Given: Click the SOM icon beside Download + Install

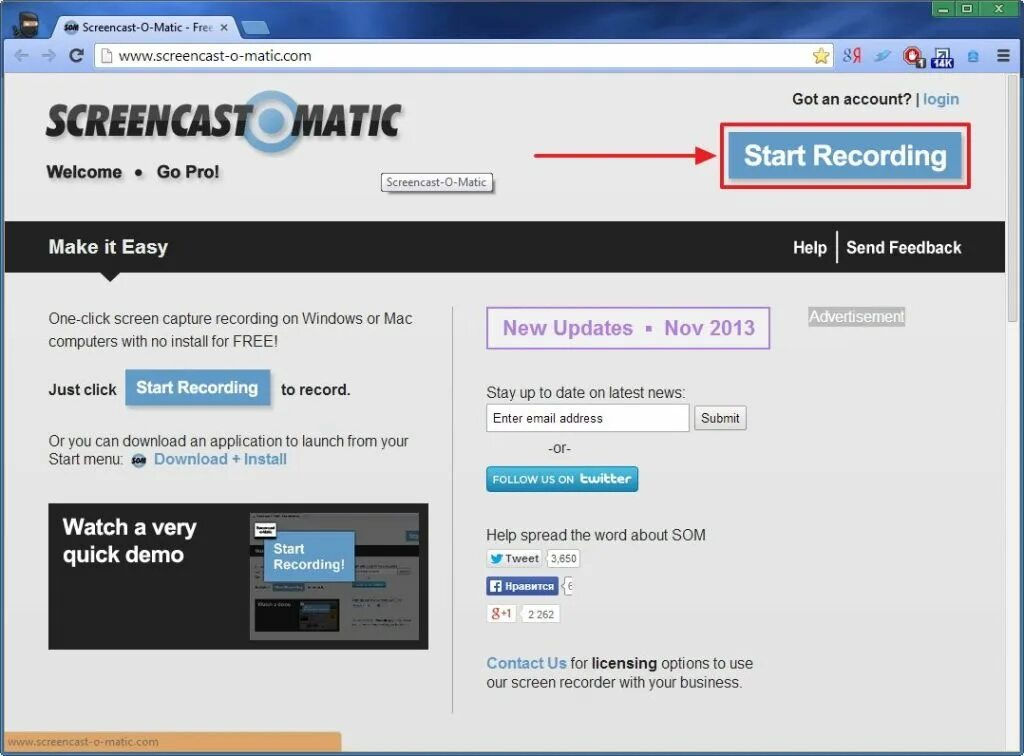Looking at the screenshot, I should tap(138, 460).
